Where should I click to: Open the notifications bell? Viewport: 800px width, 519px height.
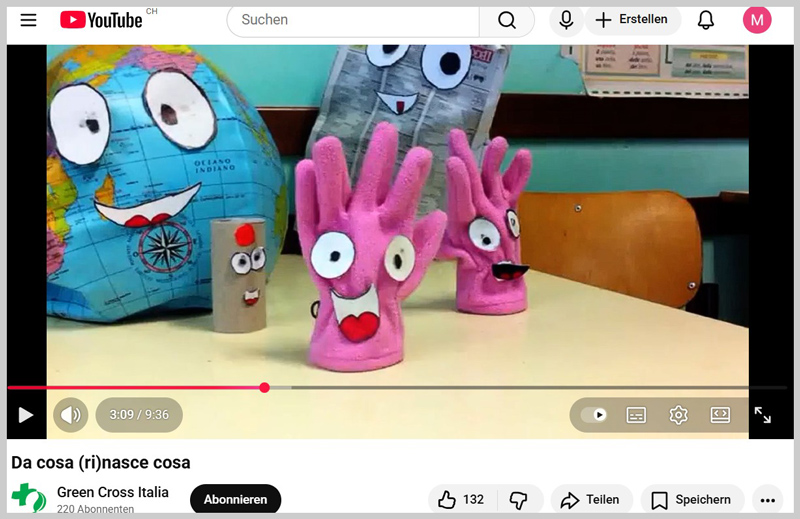coord(706,20)
